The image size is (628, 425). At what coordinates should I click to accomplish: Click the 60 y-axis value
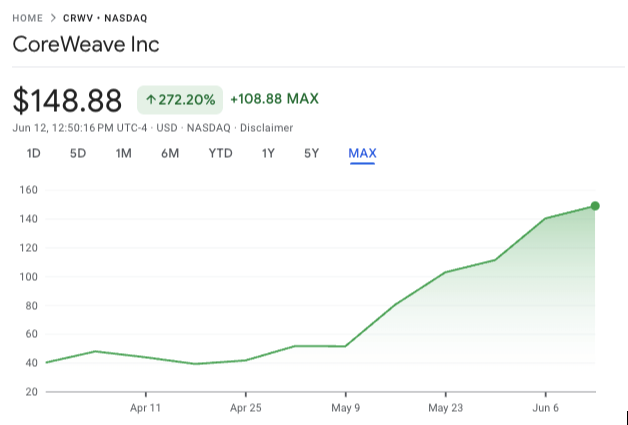31,334
